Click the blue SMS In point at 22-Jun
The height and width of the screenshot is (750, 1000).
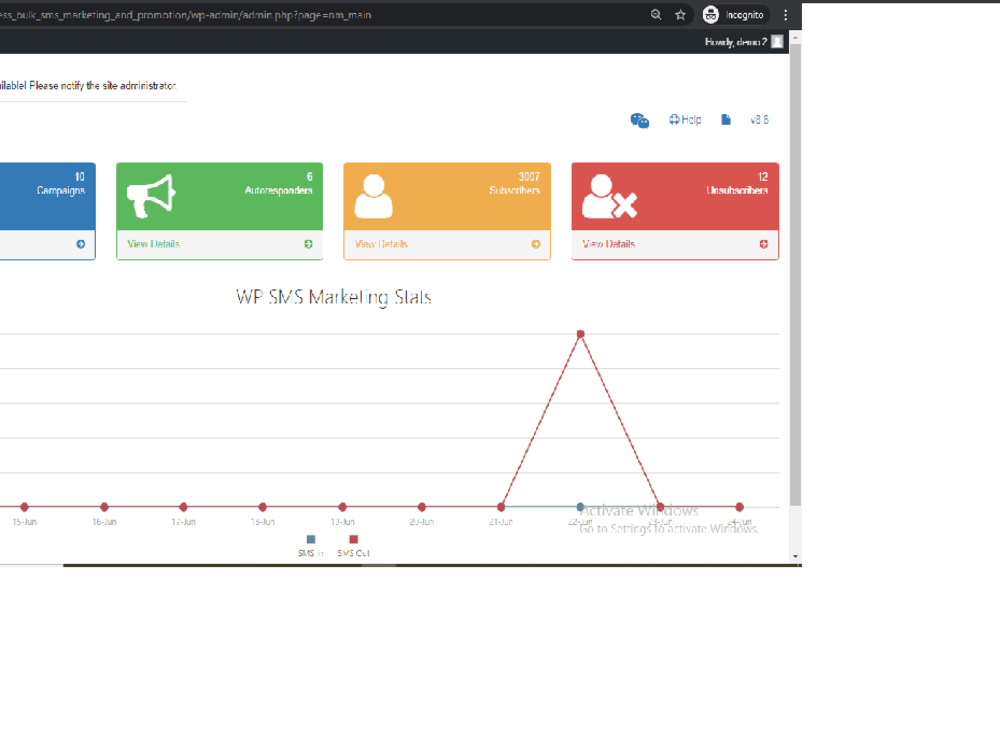(580, 506)
